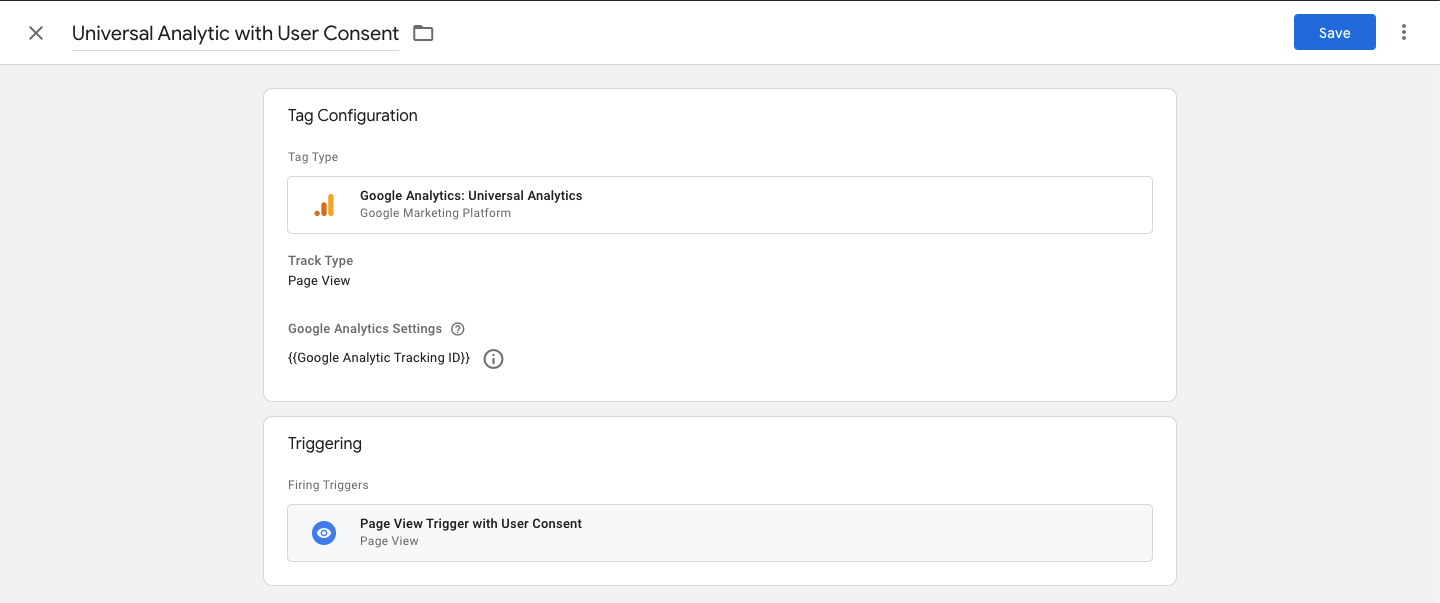Click the Page View track type value
Image resolution: width=1440 pixels, height=603 pixels.
click(x=319, y=281)
